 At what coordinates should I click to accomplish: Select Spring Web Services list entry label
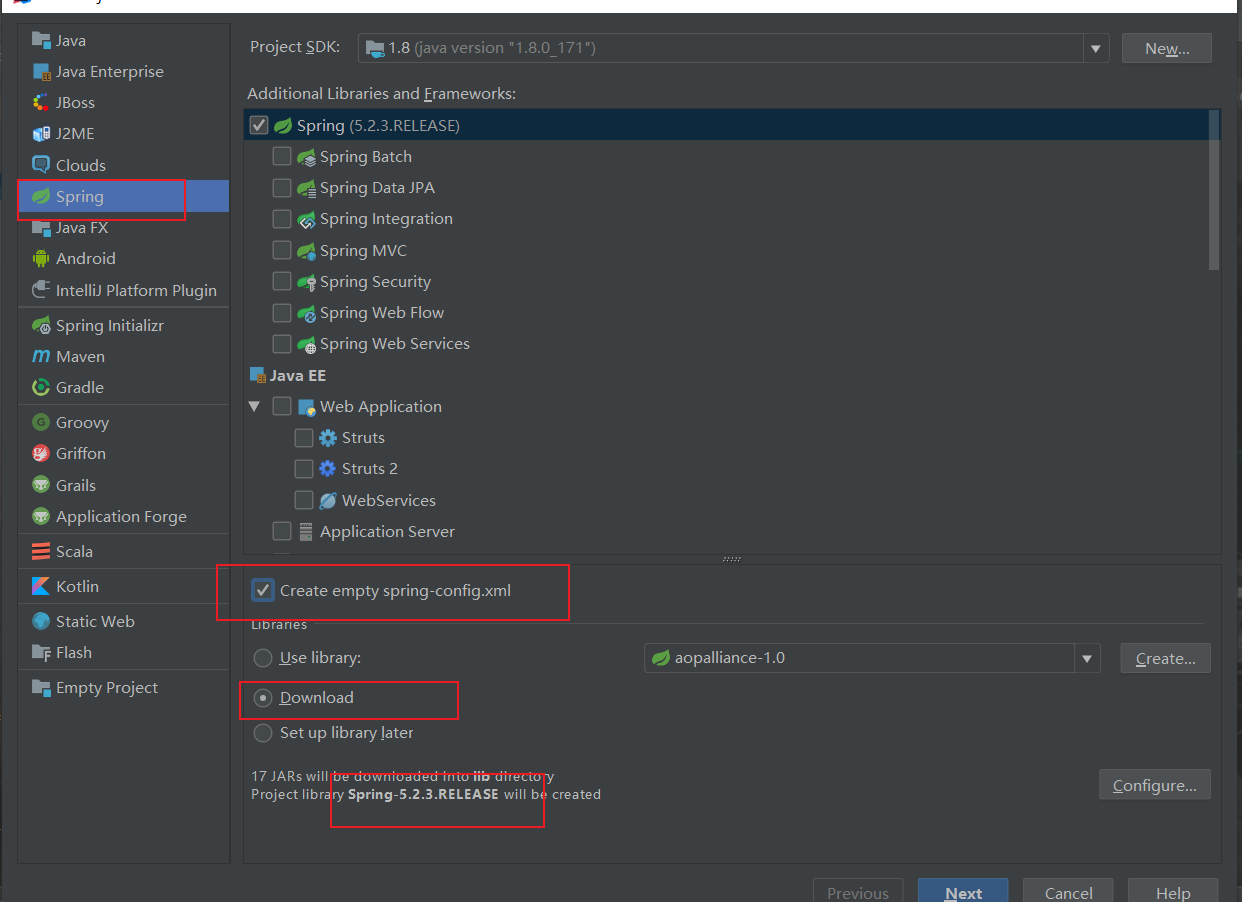[395, 344]
